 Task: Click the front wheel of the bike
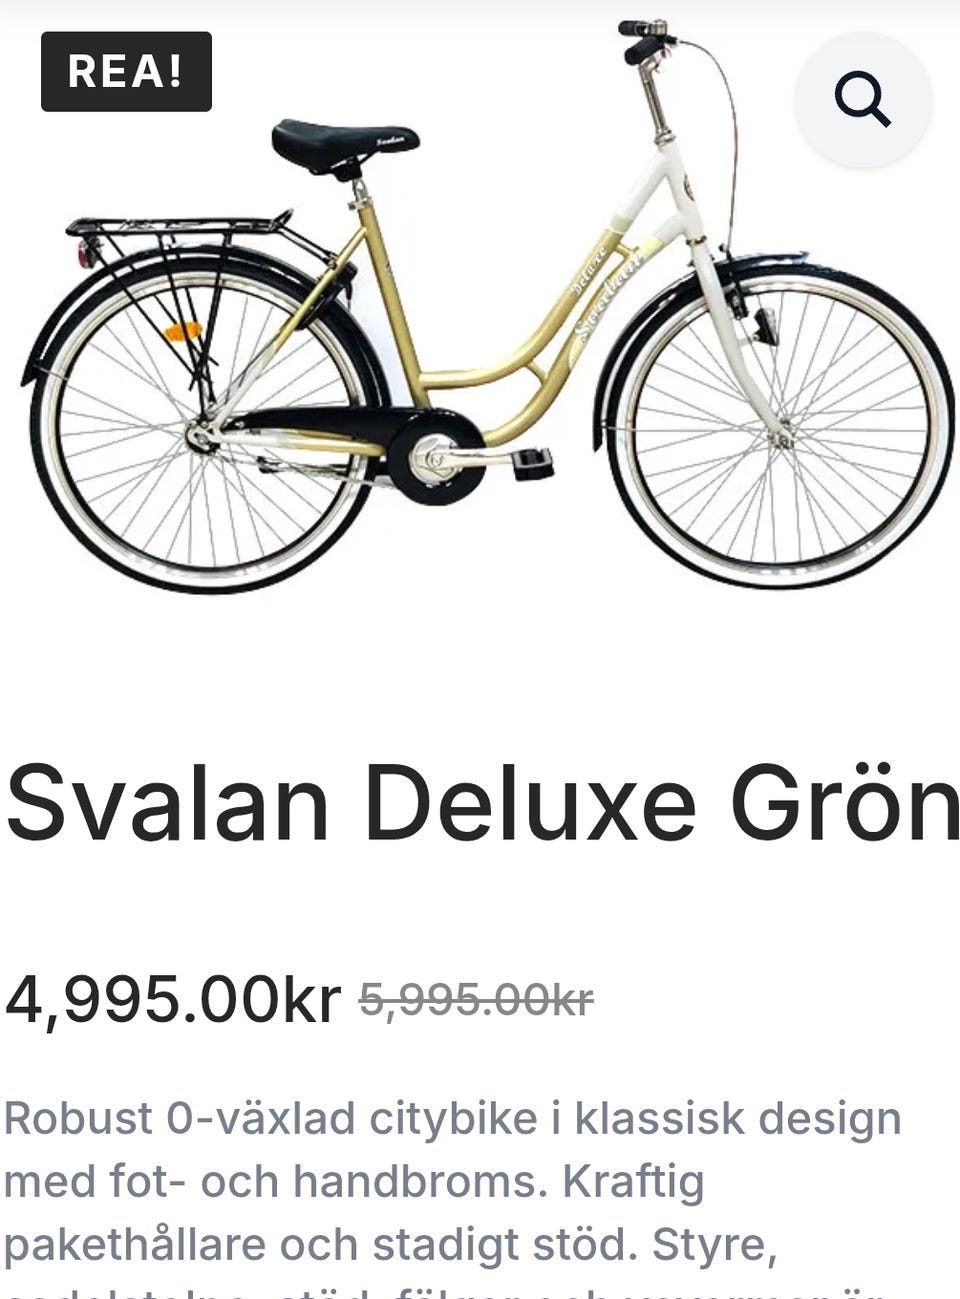click(780, 429)
